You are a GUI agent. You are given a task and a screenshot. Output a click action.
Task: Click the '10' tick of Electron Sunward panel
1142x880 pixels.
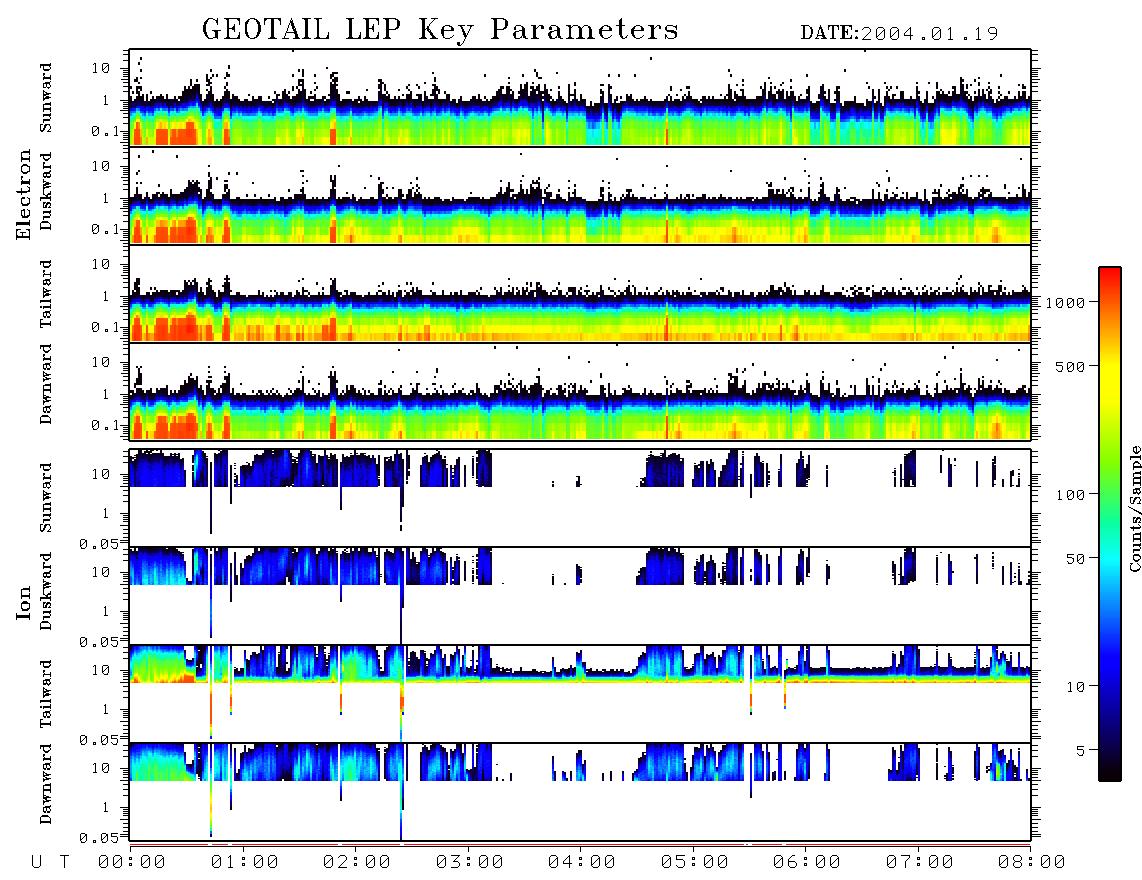click(x=101, y=68)
